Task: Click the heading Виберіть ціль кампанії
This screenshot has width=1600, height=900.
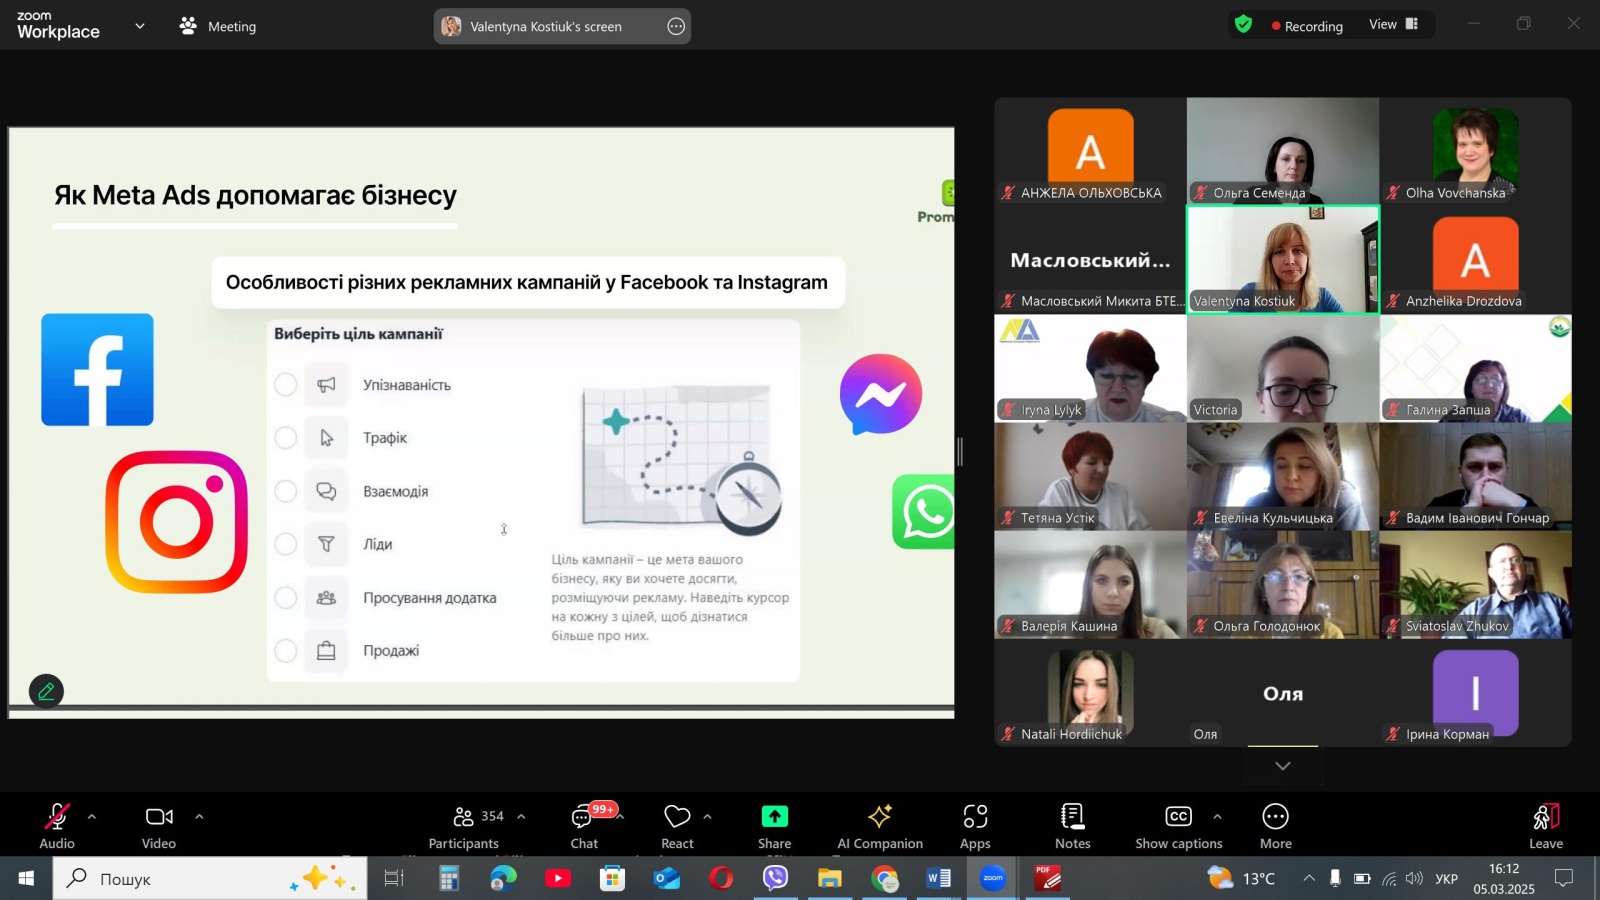Action: (358, 334)
